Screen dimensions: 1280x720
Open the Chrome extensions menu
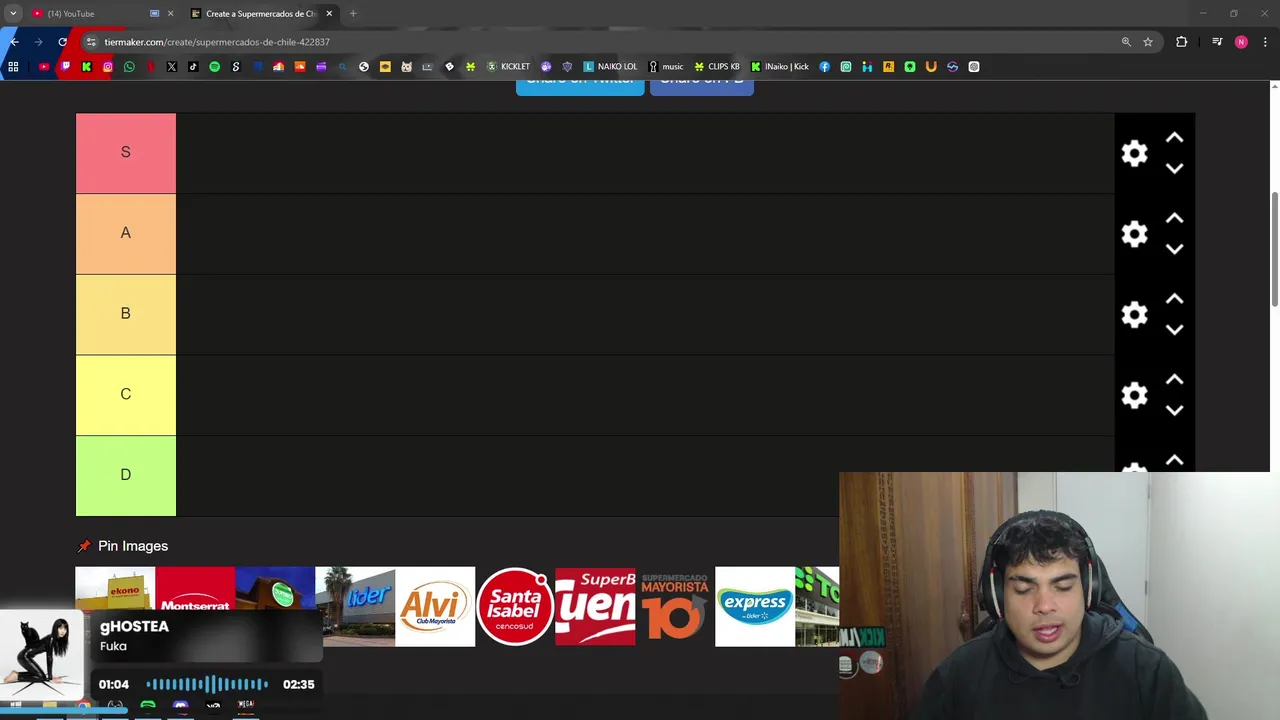pyautogui.click(x=1182, y=42)
